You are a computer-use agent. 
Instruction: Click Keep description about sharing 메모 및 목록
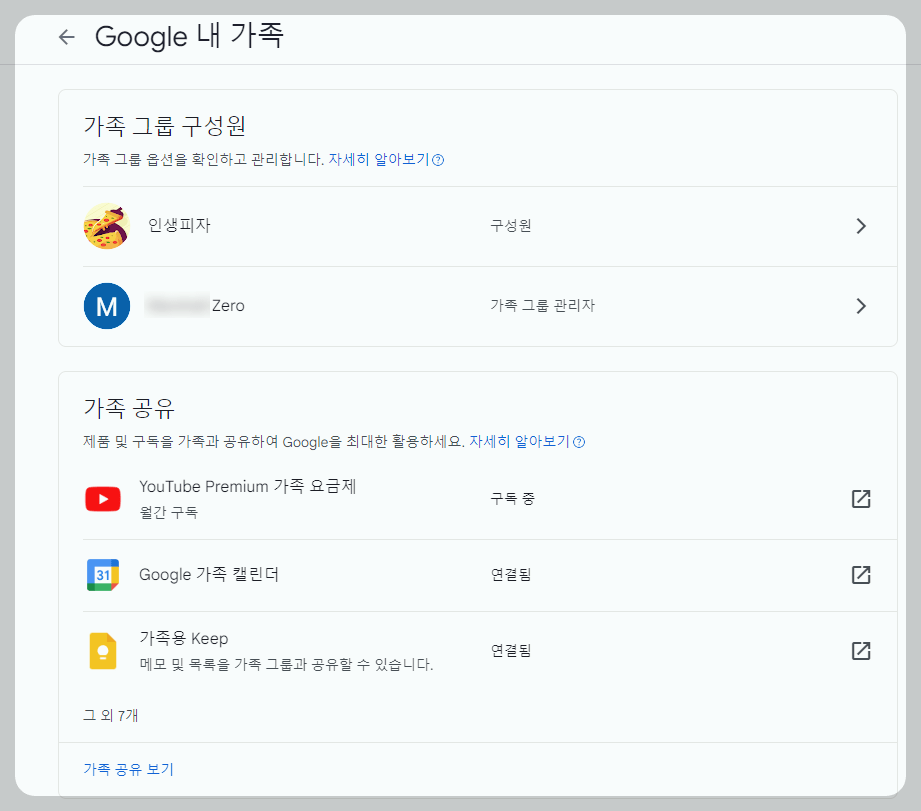coord(287,664)
